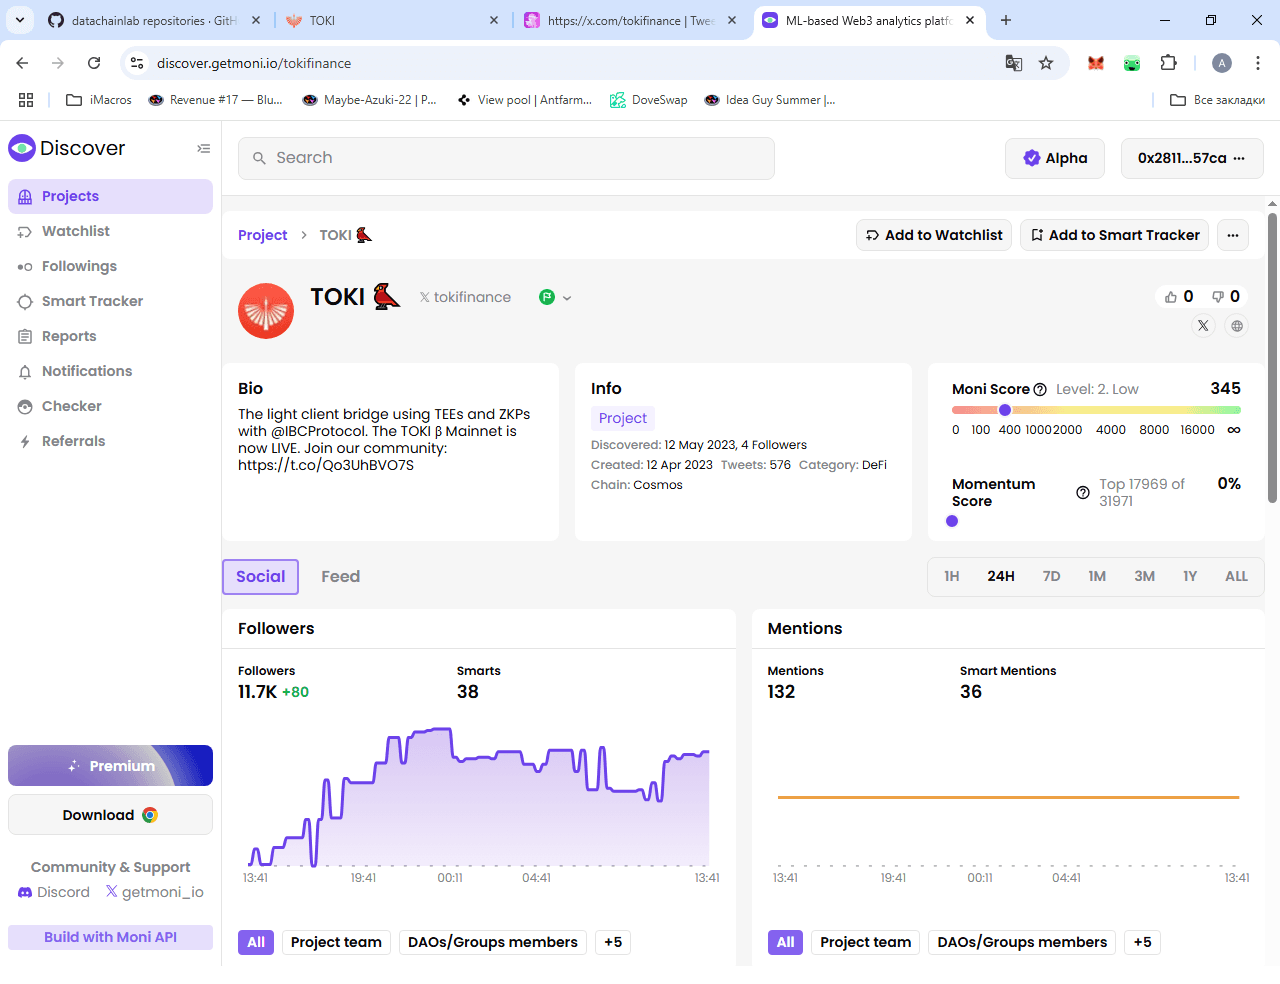Focus the Search input field
Screen dimensions: 1280x984
[x=506, y=158]
